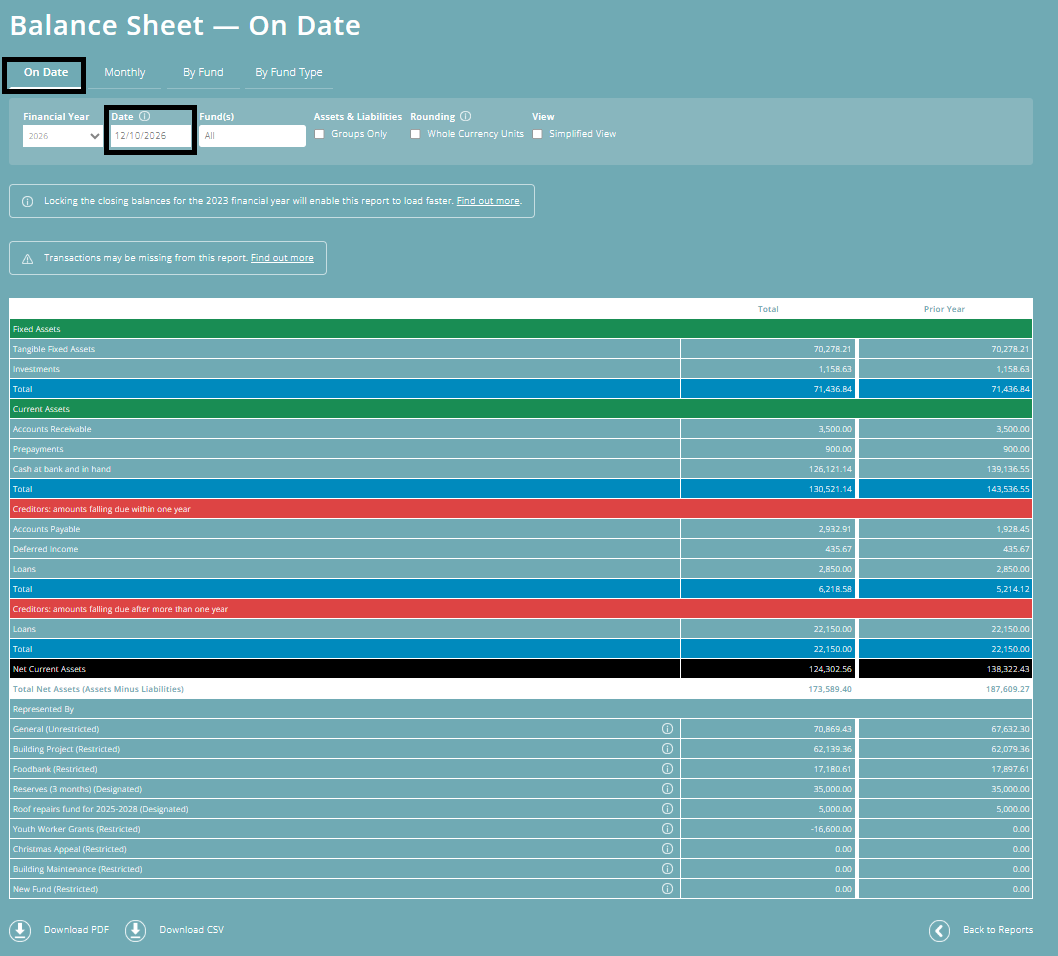Switch to the On Date tab
The width and height of the screenshot is (1058, 956).
pyautogui.click(x=46, y=72)
